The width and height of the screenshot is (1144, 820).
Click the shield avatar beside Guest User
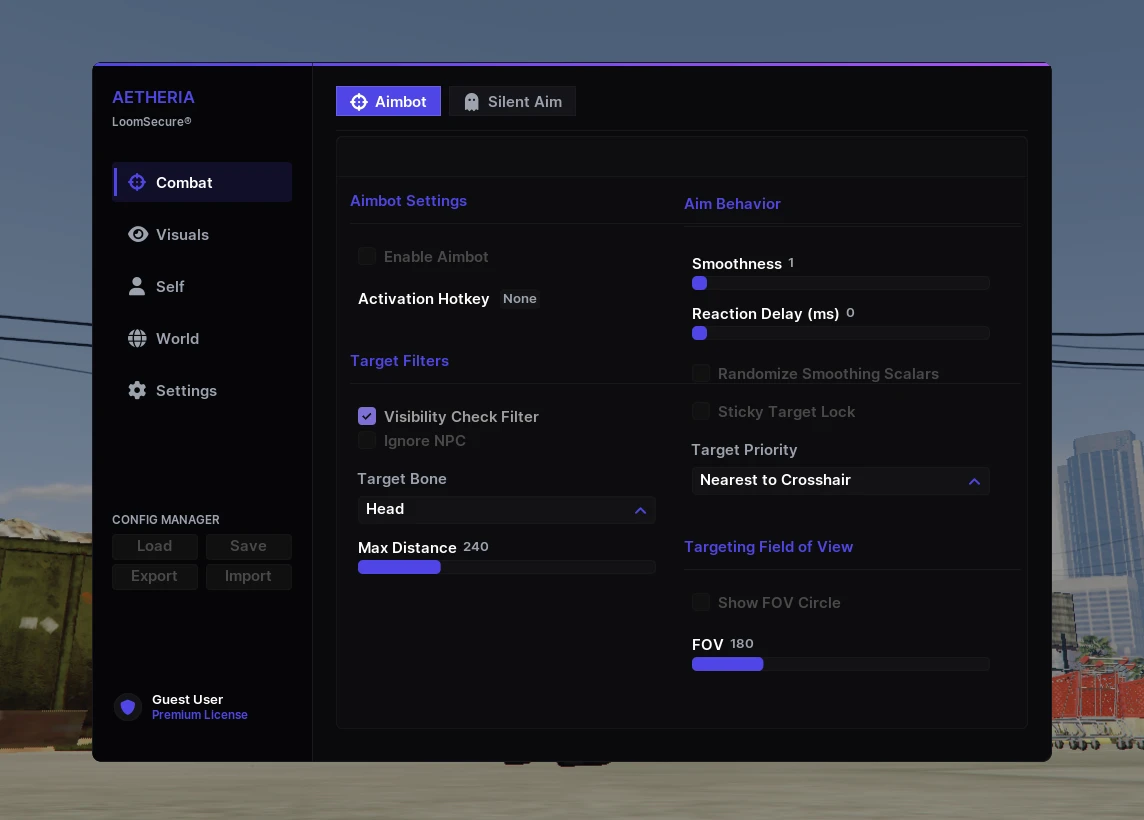(x=128, y=707)
